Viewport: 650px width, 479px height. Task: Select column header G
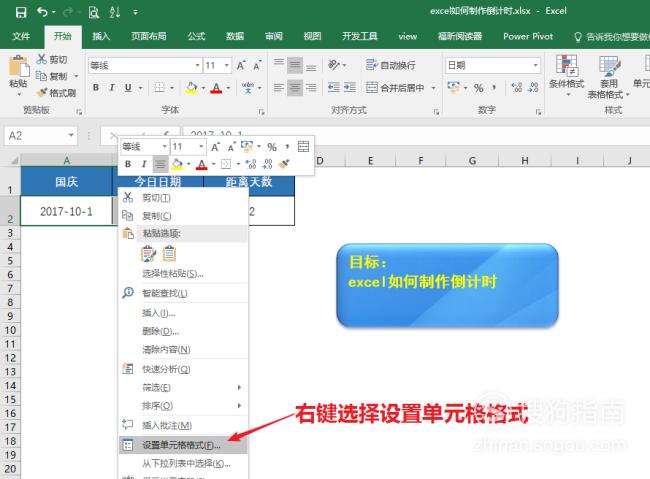(472, 160)
